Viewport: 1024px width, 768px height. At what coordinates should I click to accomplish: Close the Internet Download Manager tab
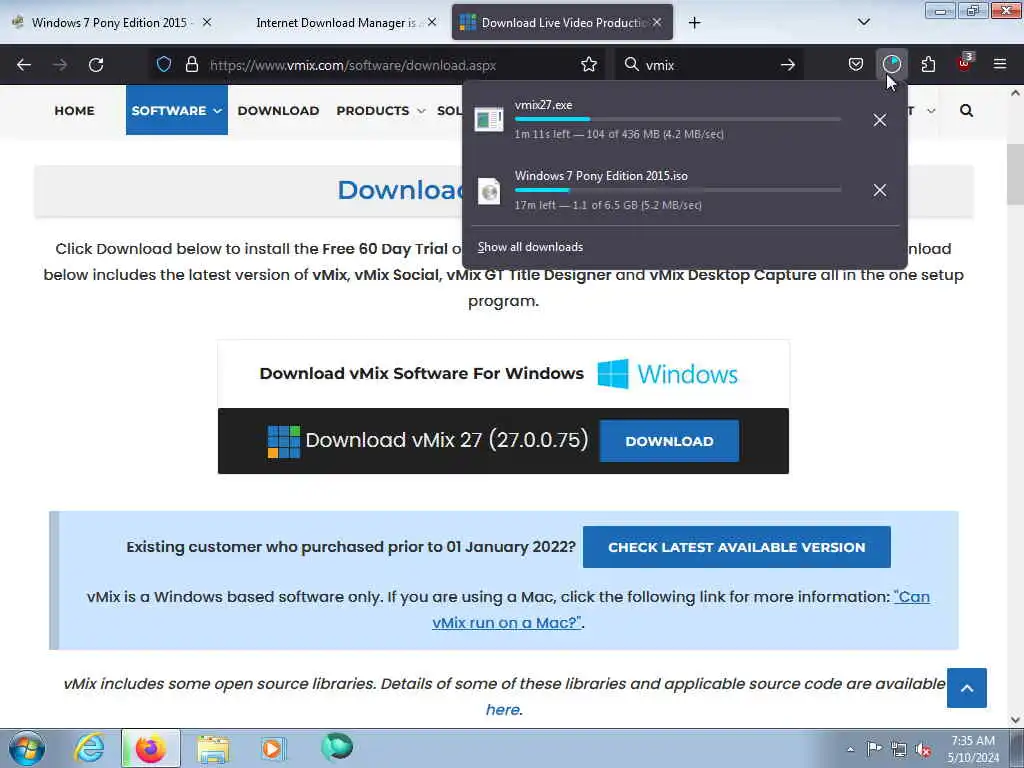tap(432, 22)
